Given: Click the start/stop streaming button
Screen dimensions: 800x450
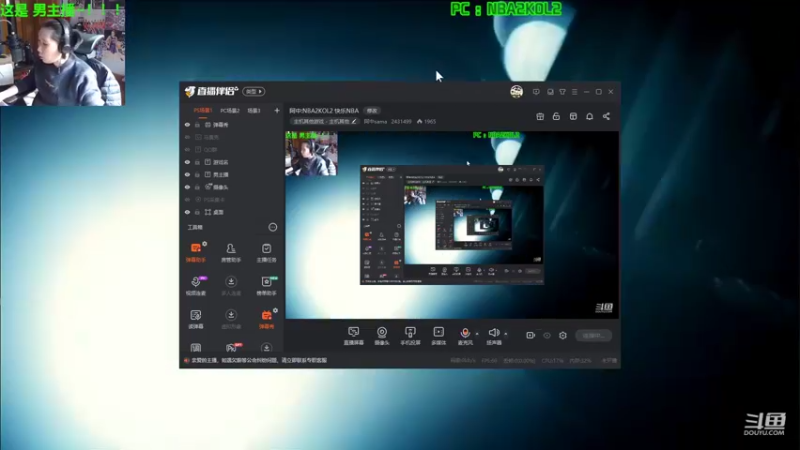Looking at the screenshot, I should click(x=593, y=335).
